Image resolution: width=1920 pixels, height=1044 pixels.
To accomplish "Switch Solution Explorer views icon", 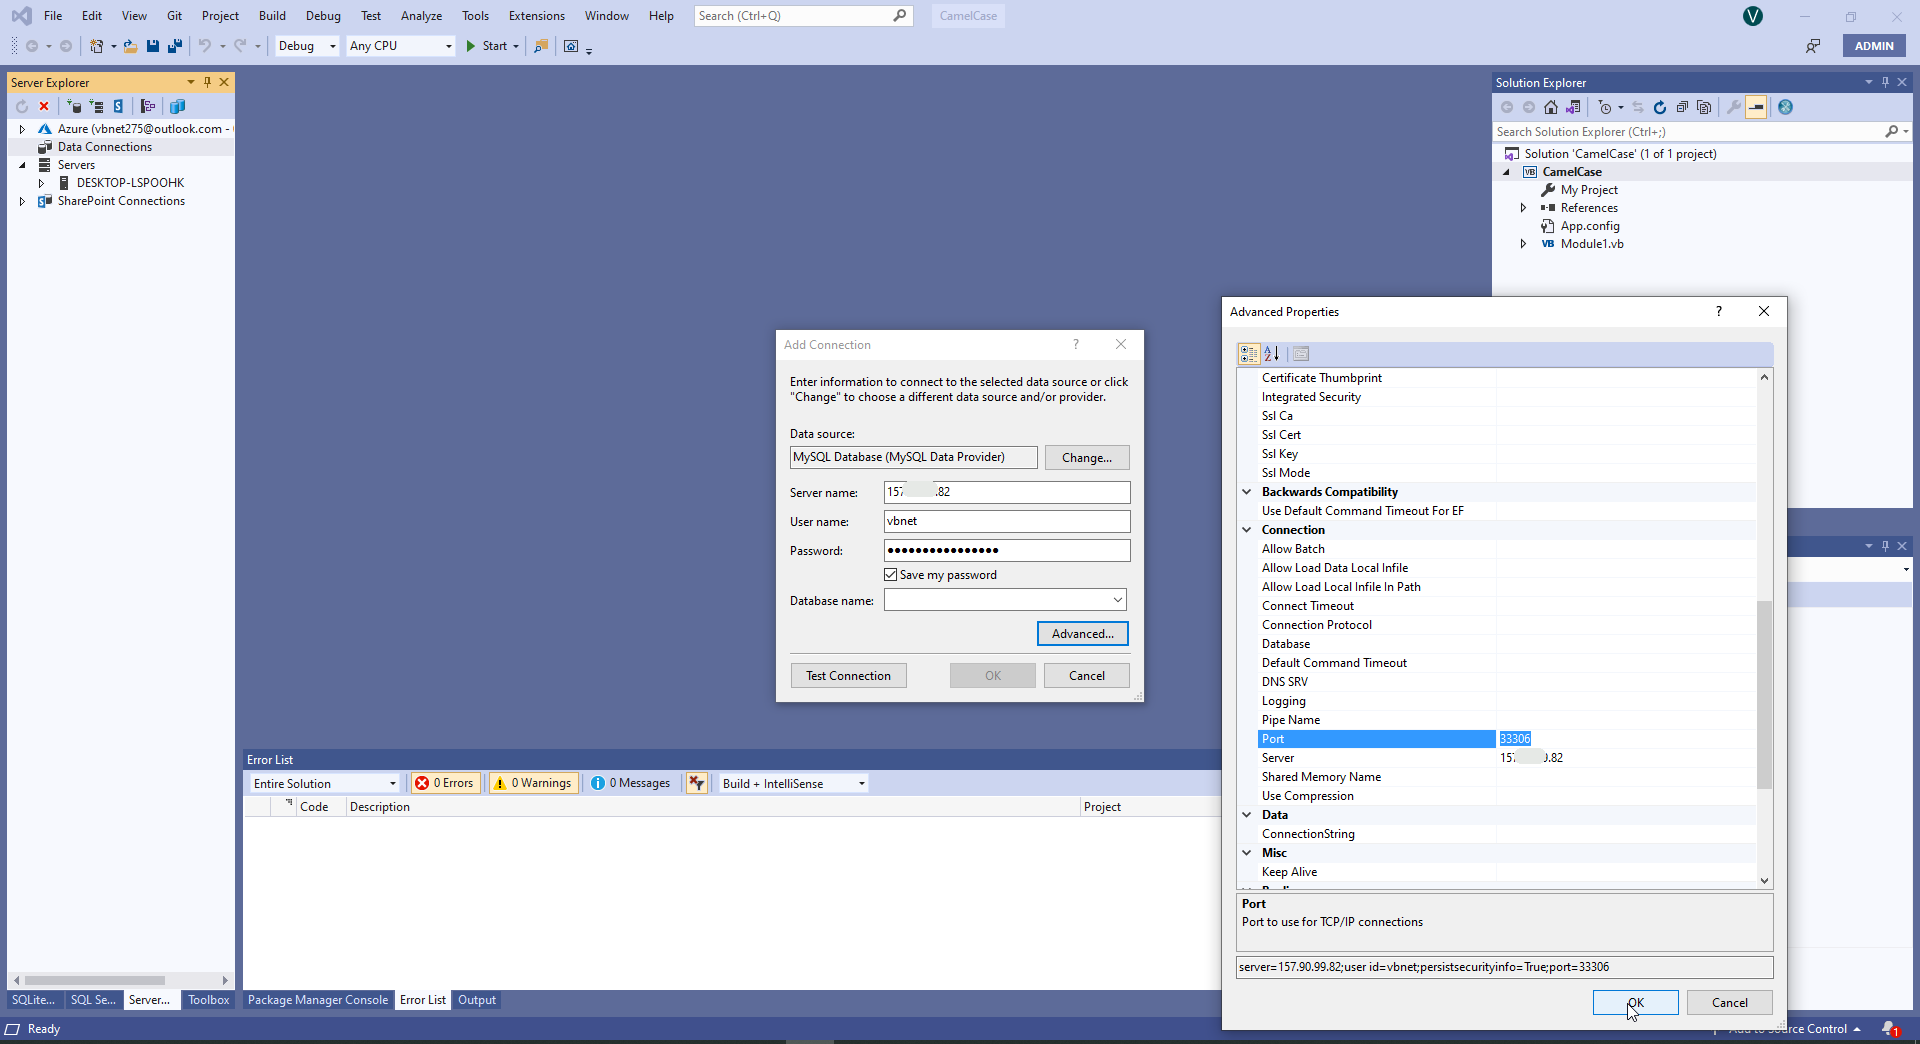I will point(1573,107).
